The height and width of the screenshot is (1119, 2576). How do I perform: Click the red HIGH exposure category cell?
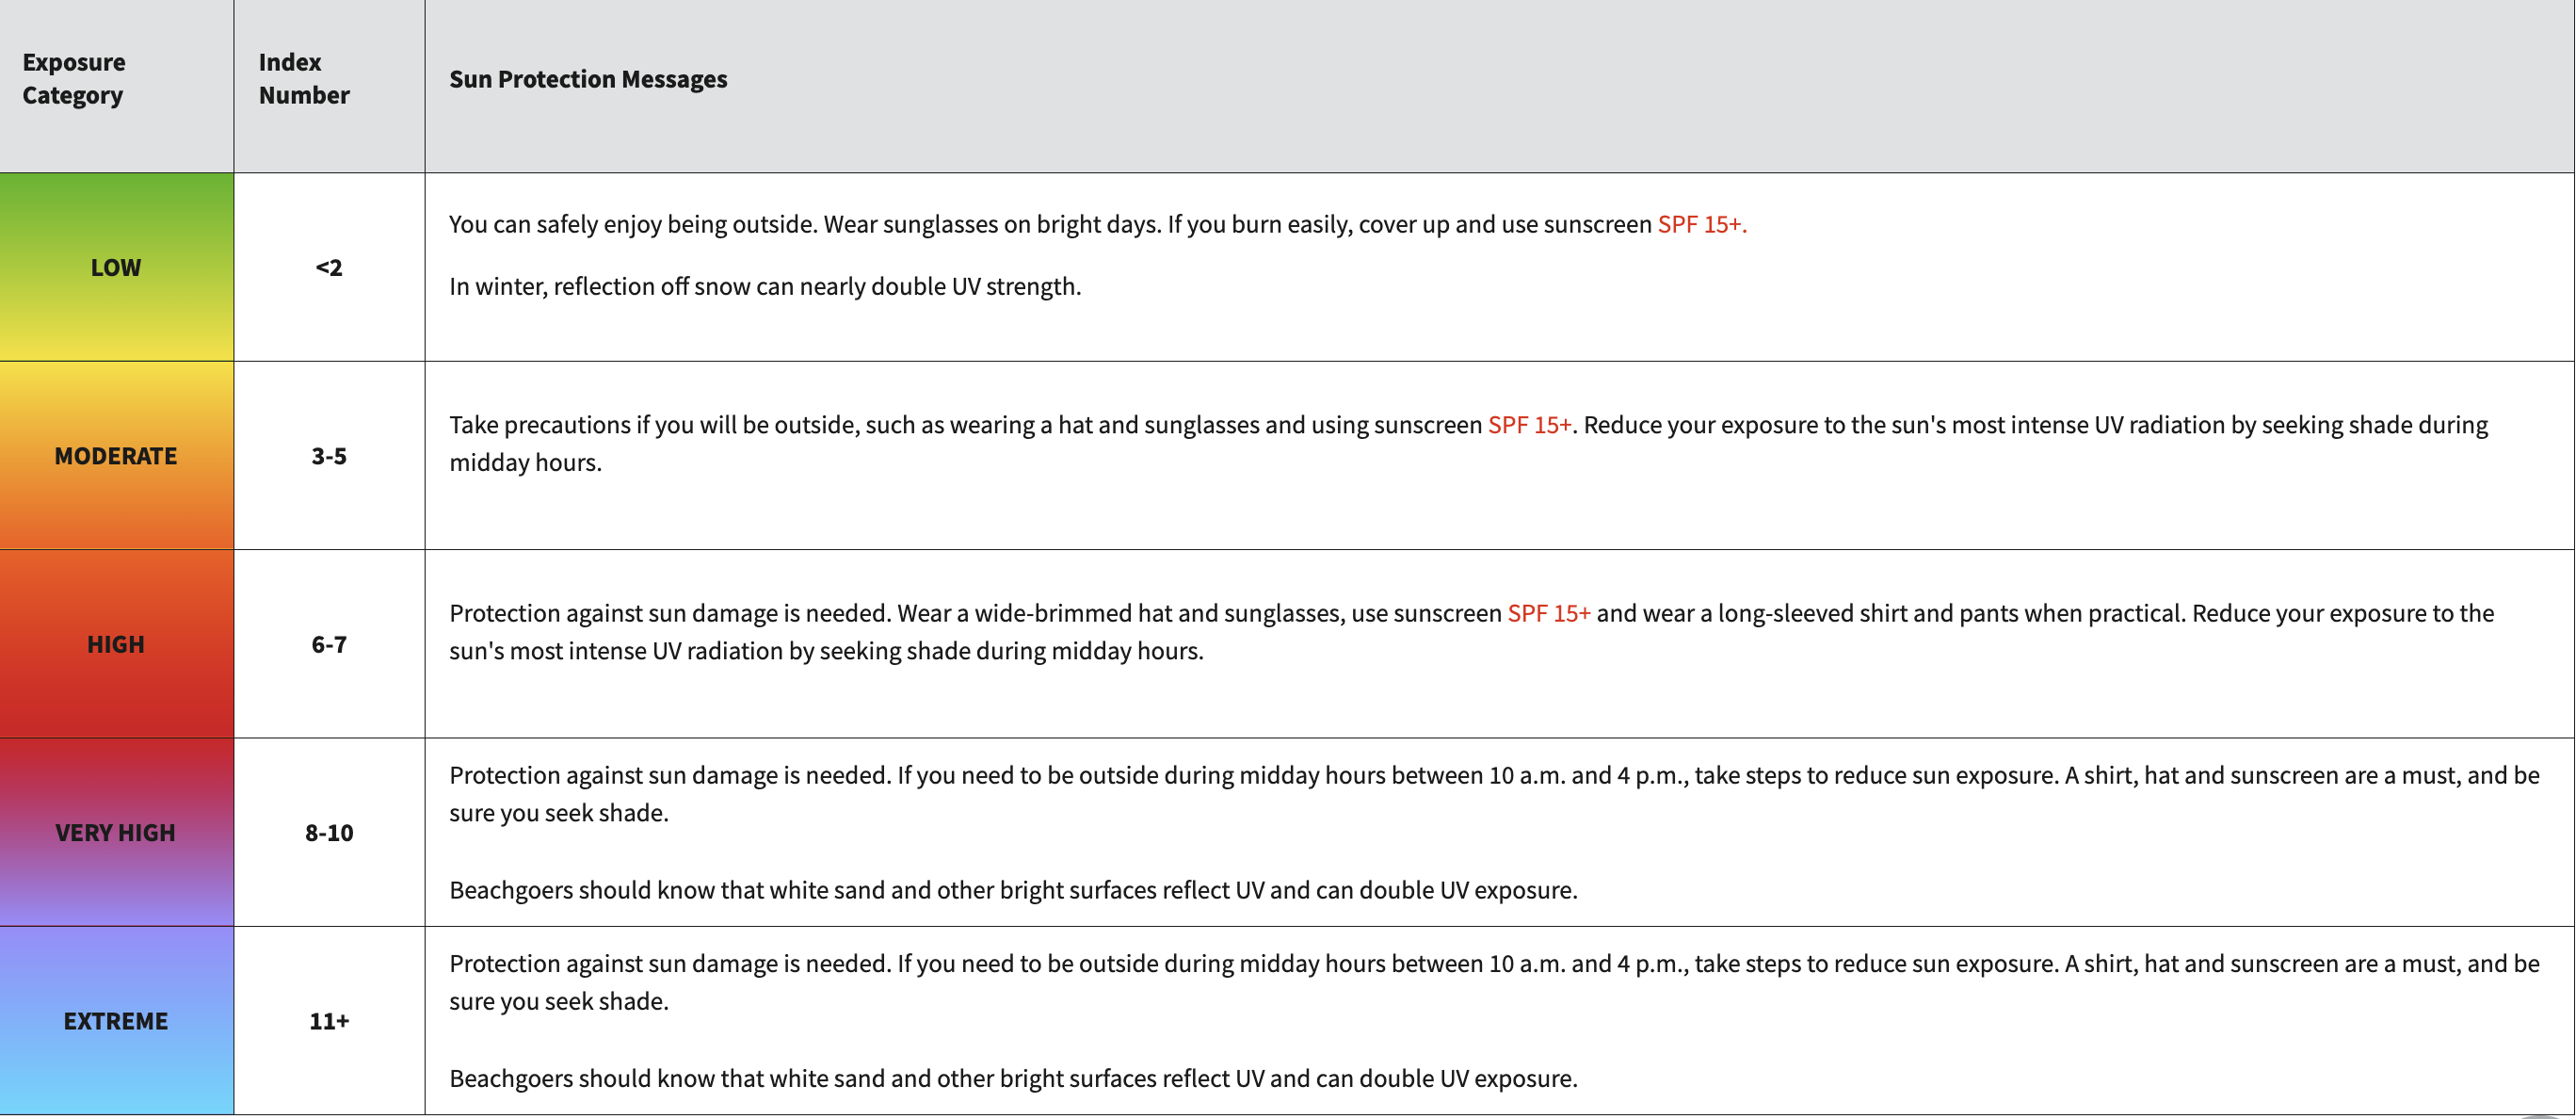click(116, 644)
